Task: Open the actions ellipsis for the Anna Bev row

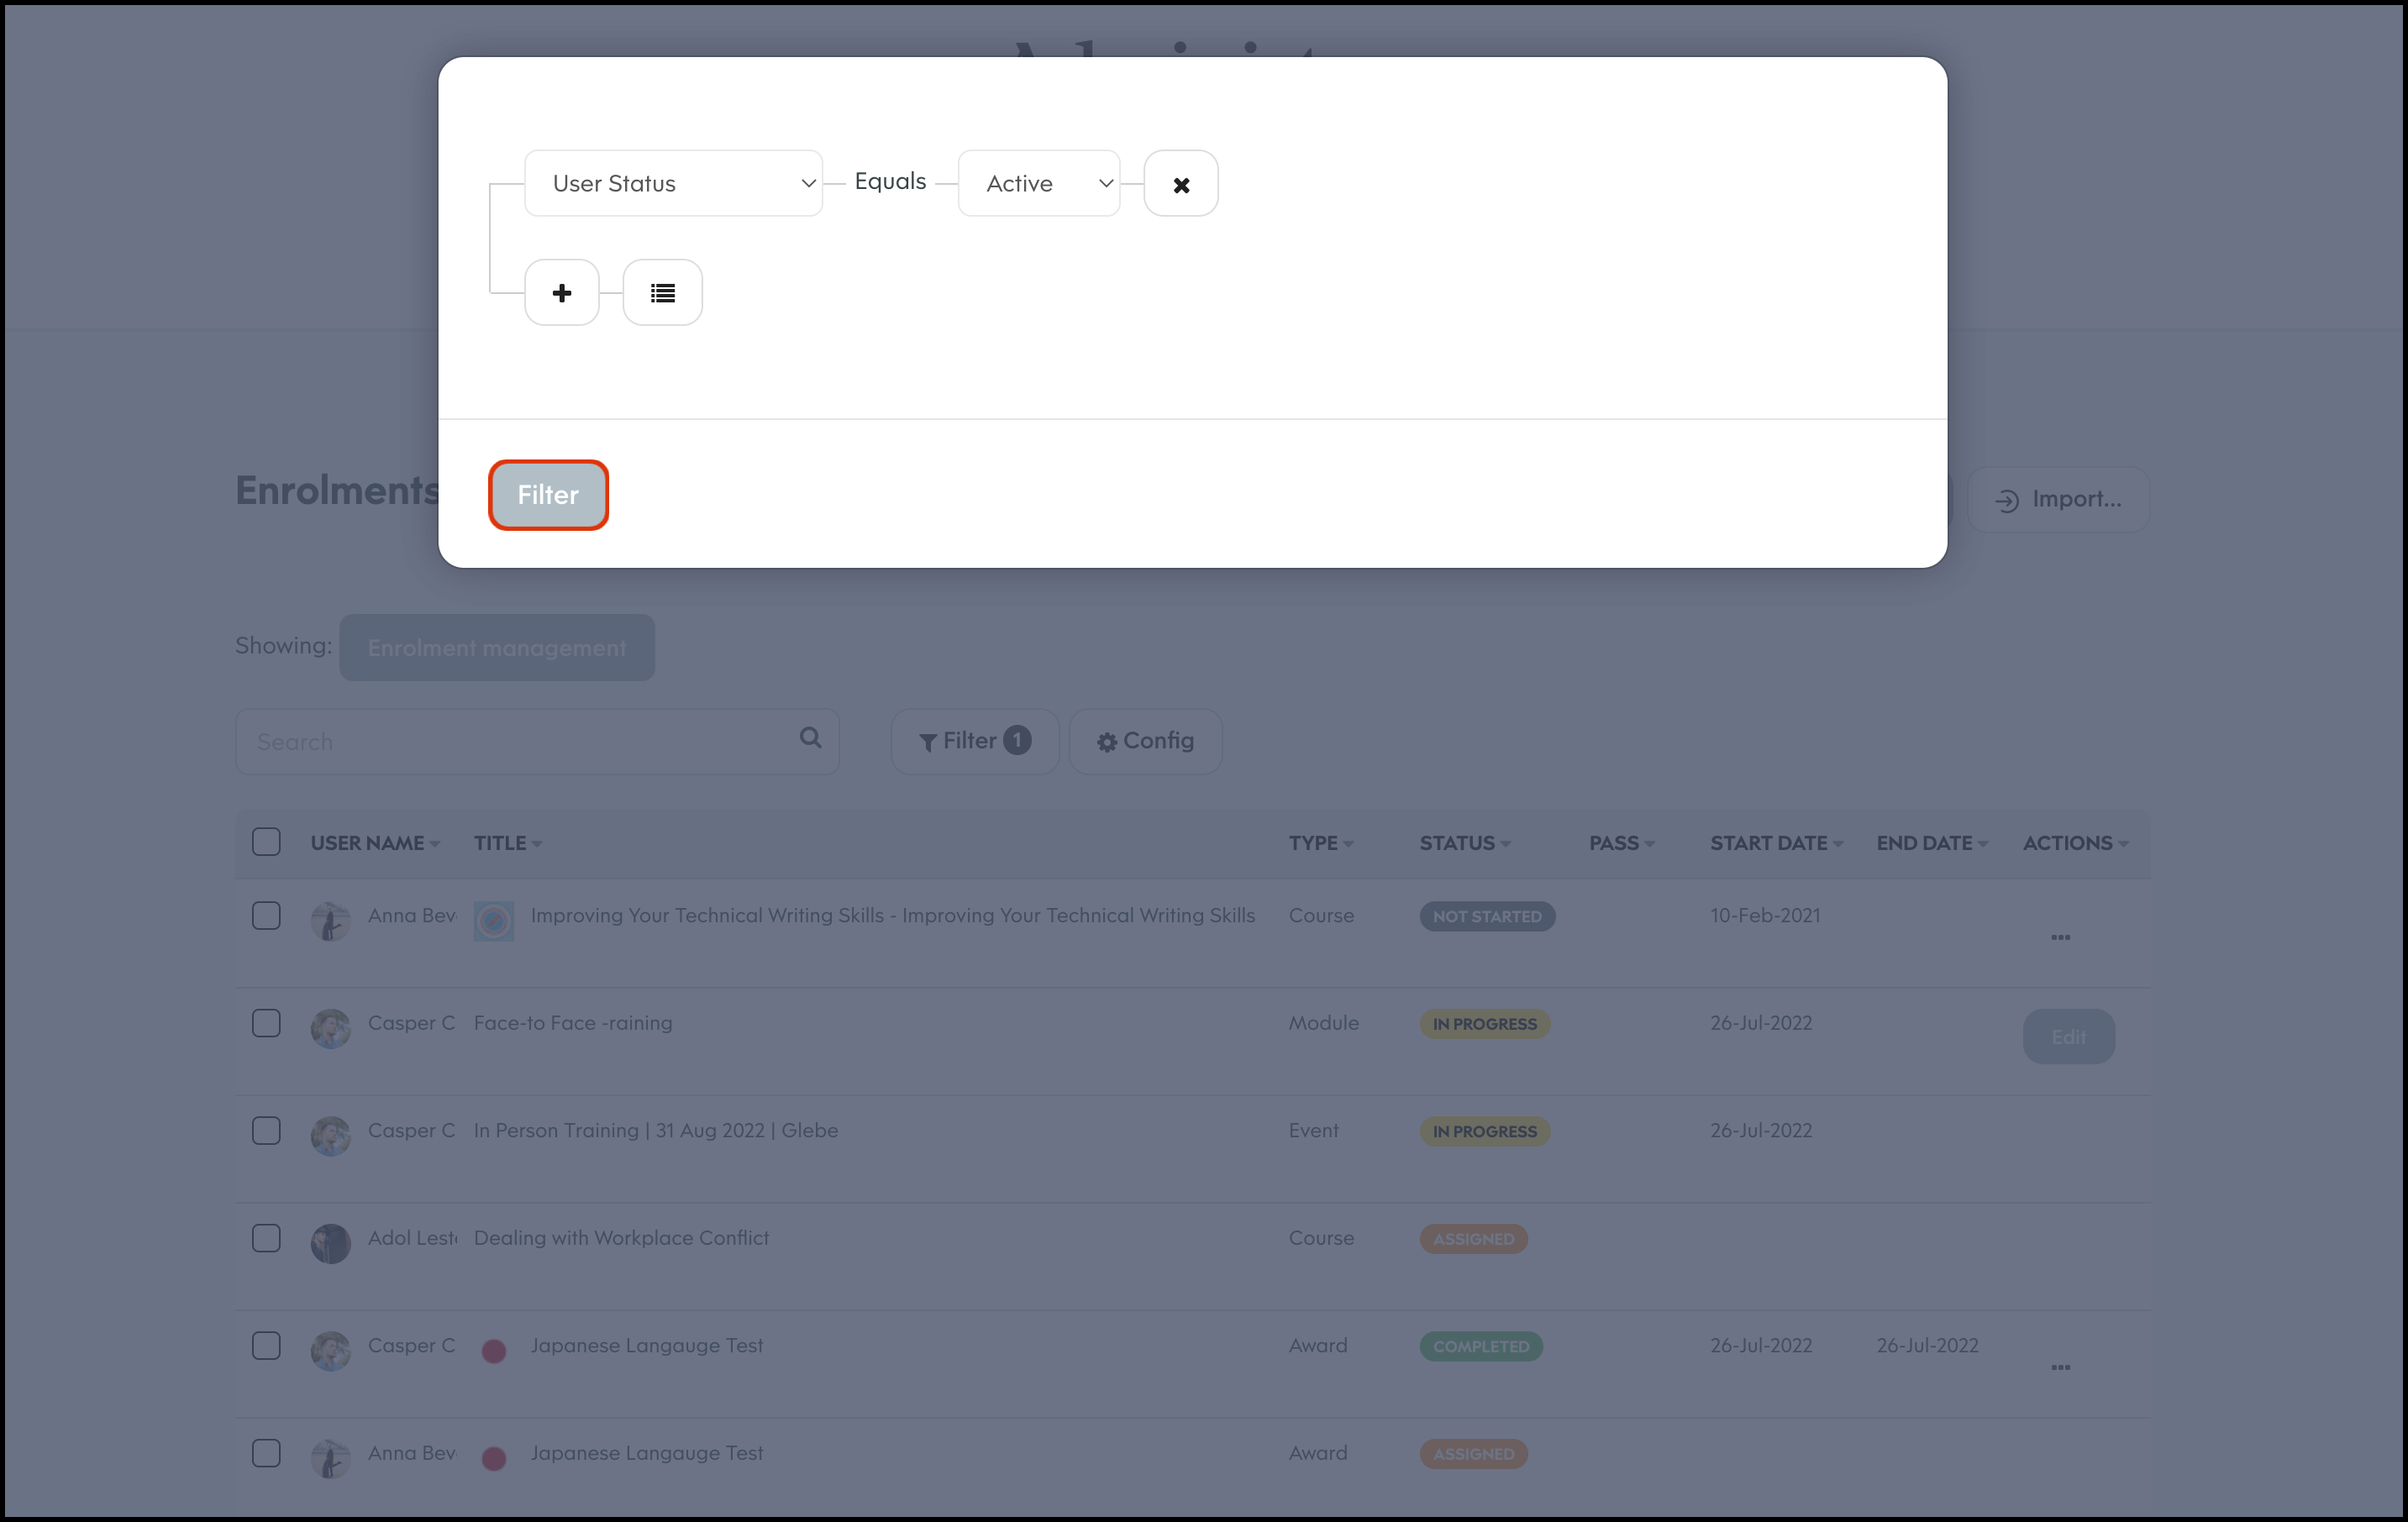Action: point(2060,937)
